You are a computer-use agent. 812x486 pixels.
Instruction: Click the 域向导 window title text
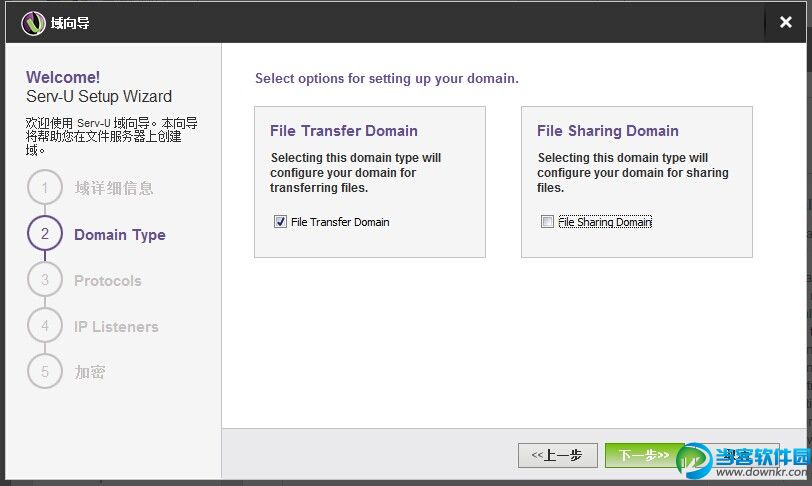[x=70, y=23]
